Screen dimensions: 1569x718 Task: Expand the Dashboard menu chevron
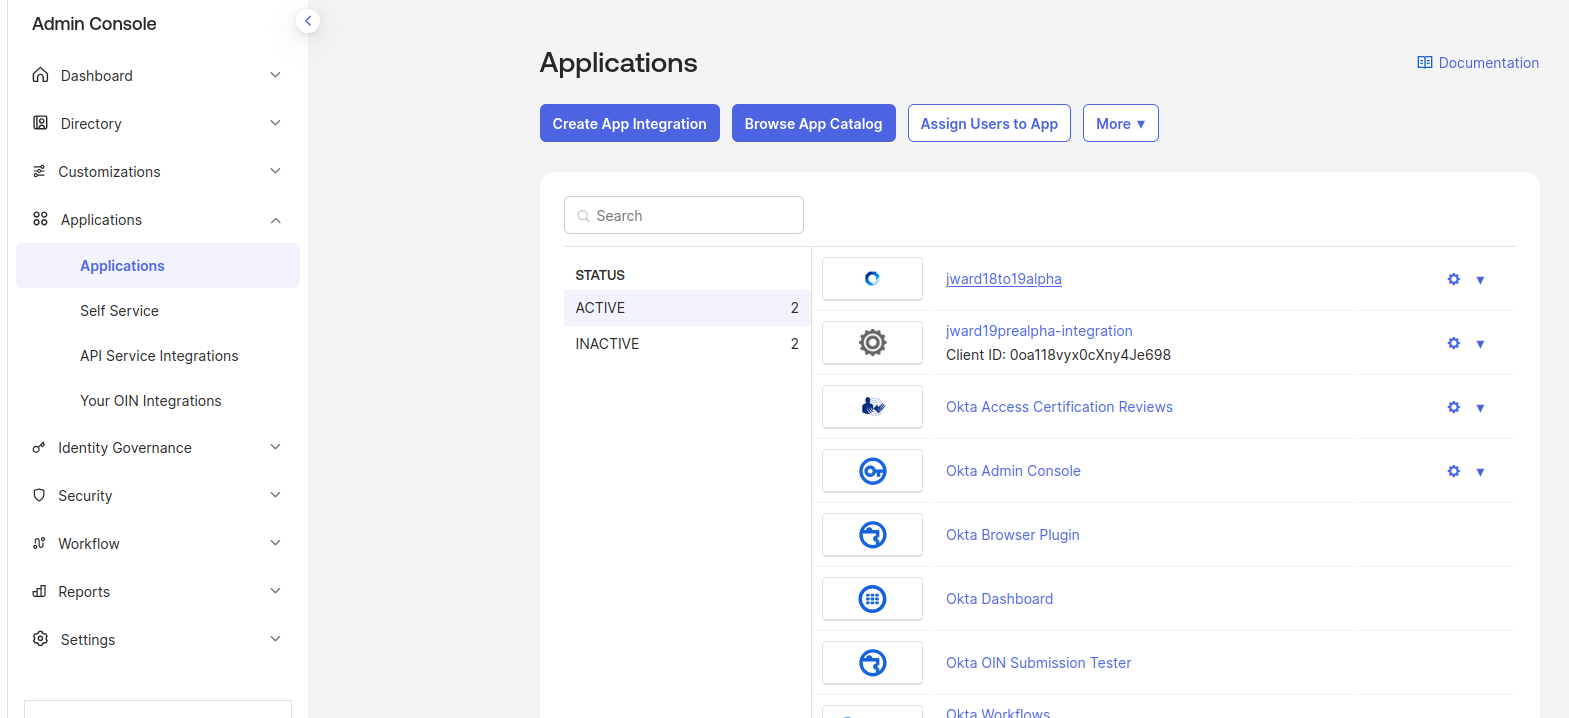point(275,75)
